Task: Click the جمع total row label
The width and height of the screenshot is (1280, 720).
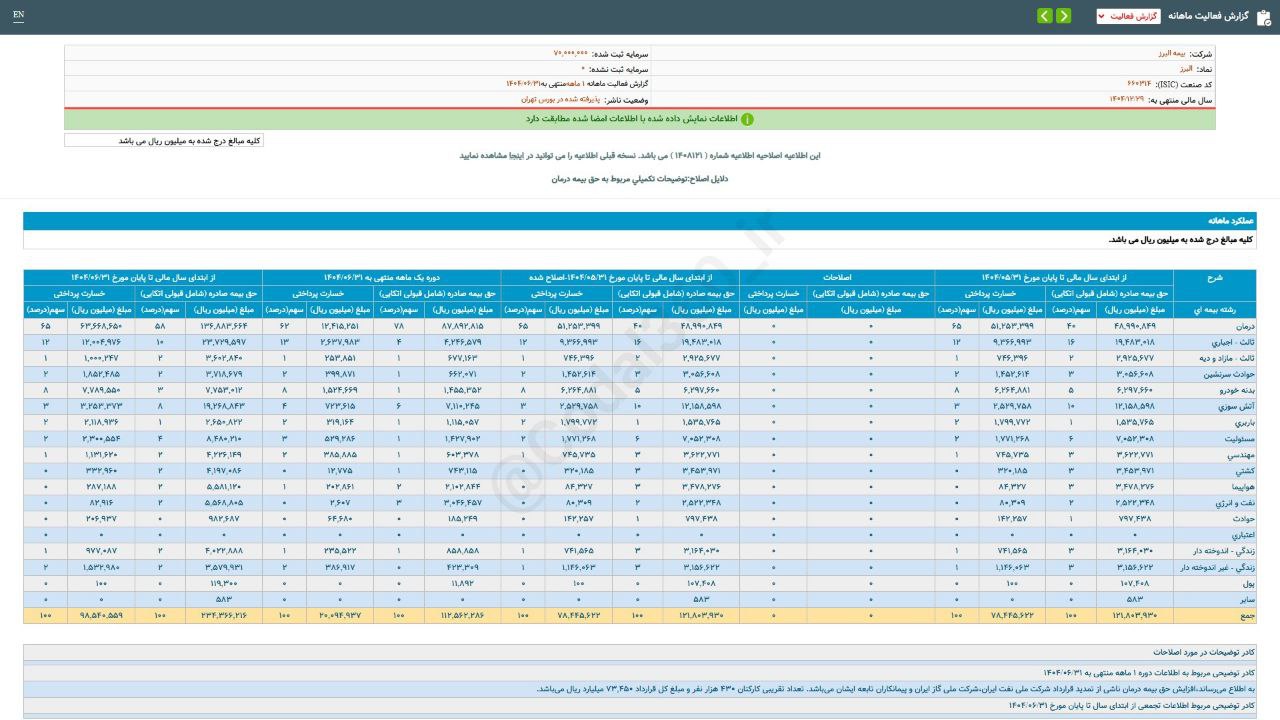Action: (1240, 615)
